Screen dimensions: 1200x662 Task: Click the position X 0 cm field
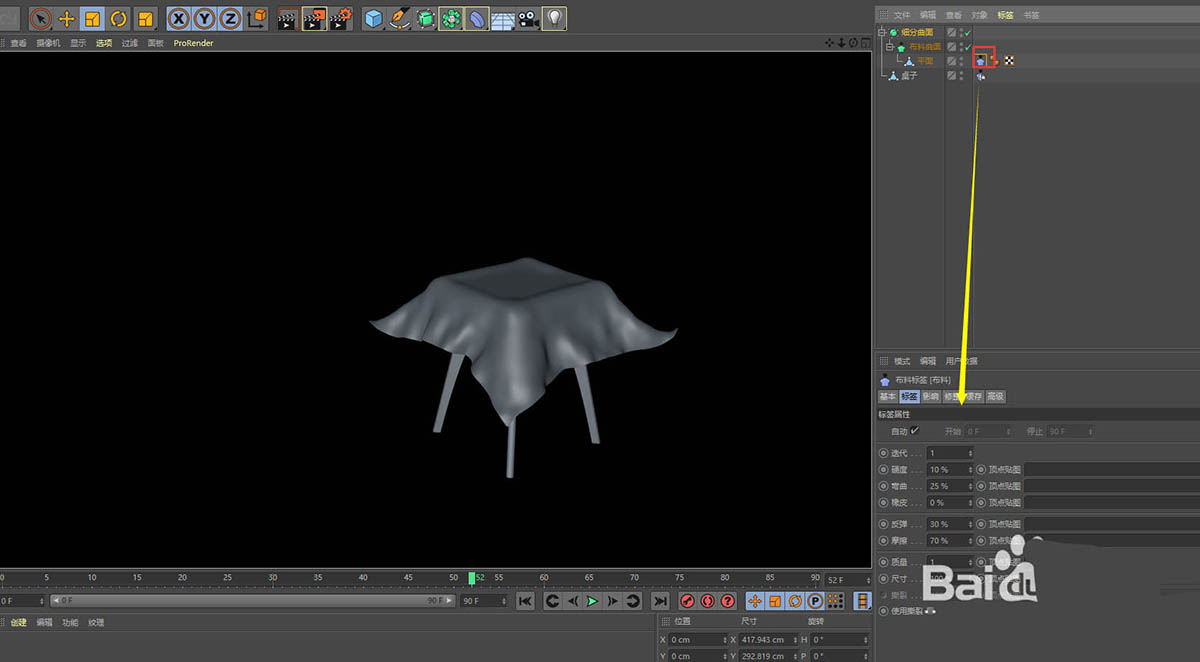(698, 640)
